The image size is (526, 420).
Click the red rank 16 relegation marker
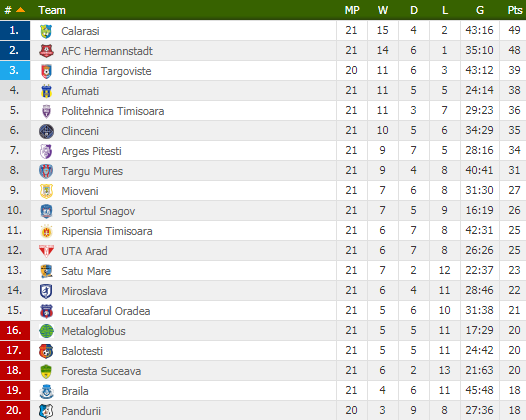pos(15,330)
